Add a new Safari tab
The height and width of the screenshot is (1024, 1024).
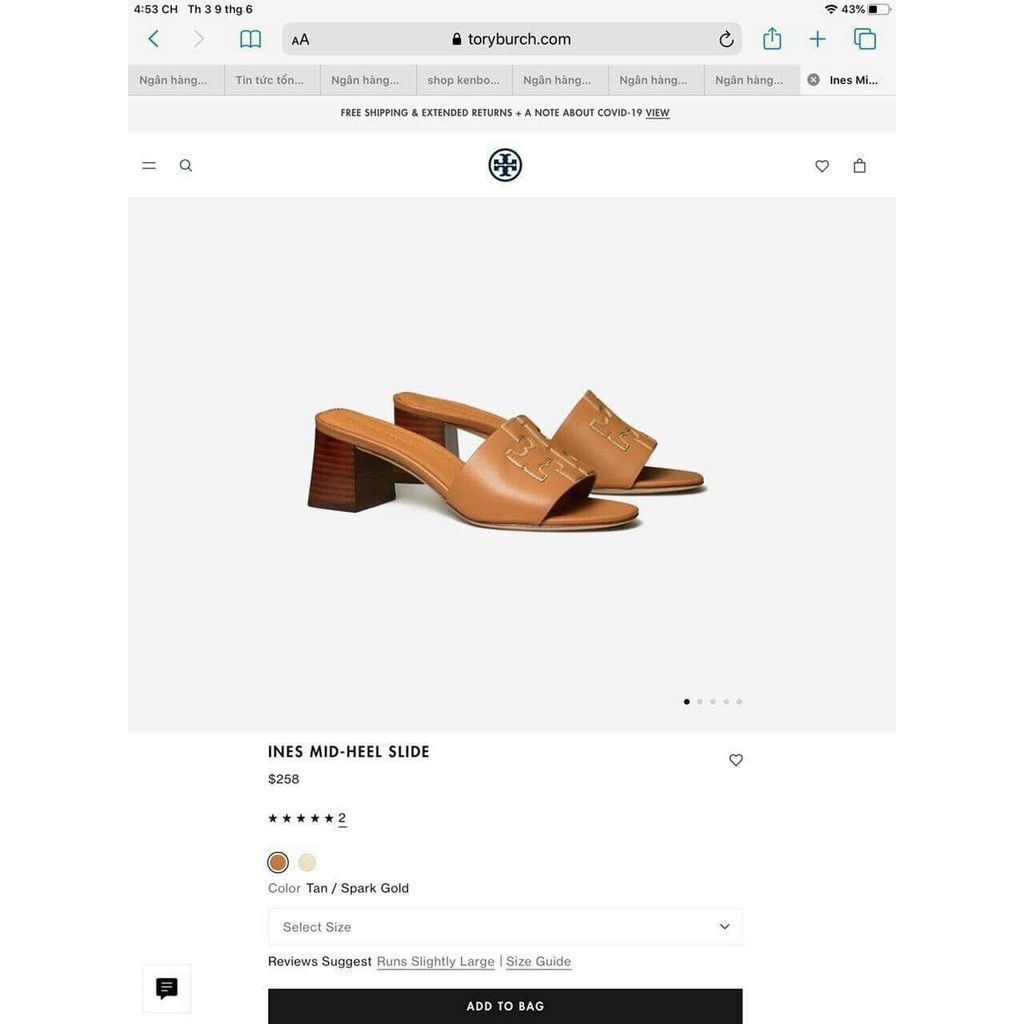818,39
